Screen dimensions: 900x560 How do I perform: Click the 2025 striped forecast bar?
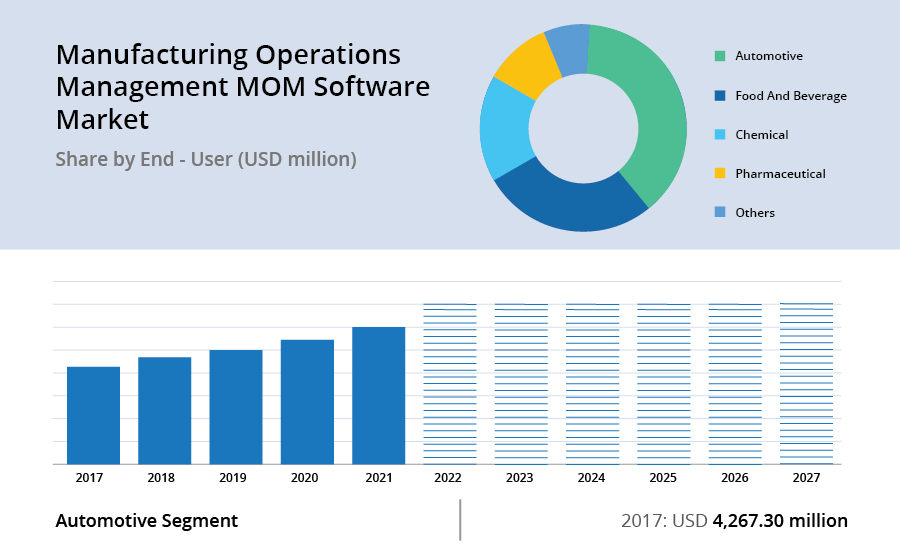click(664, 384)
